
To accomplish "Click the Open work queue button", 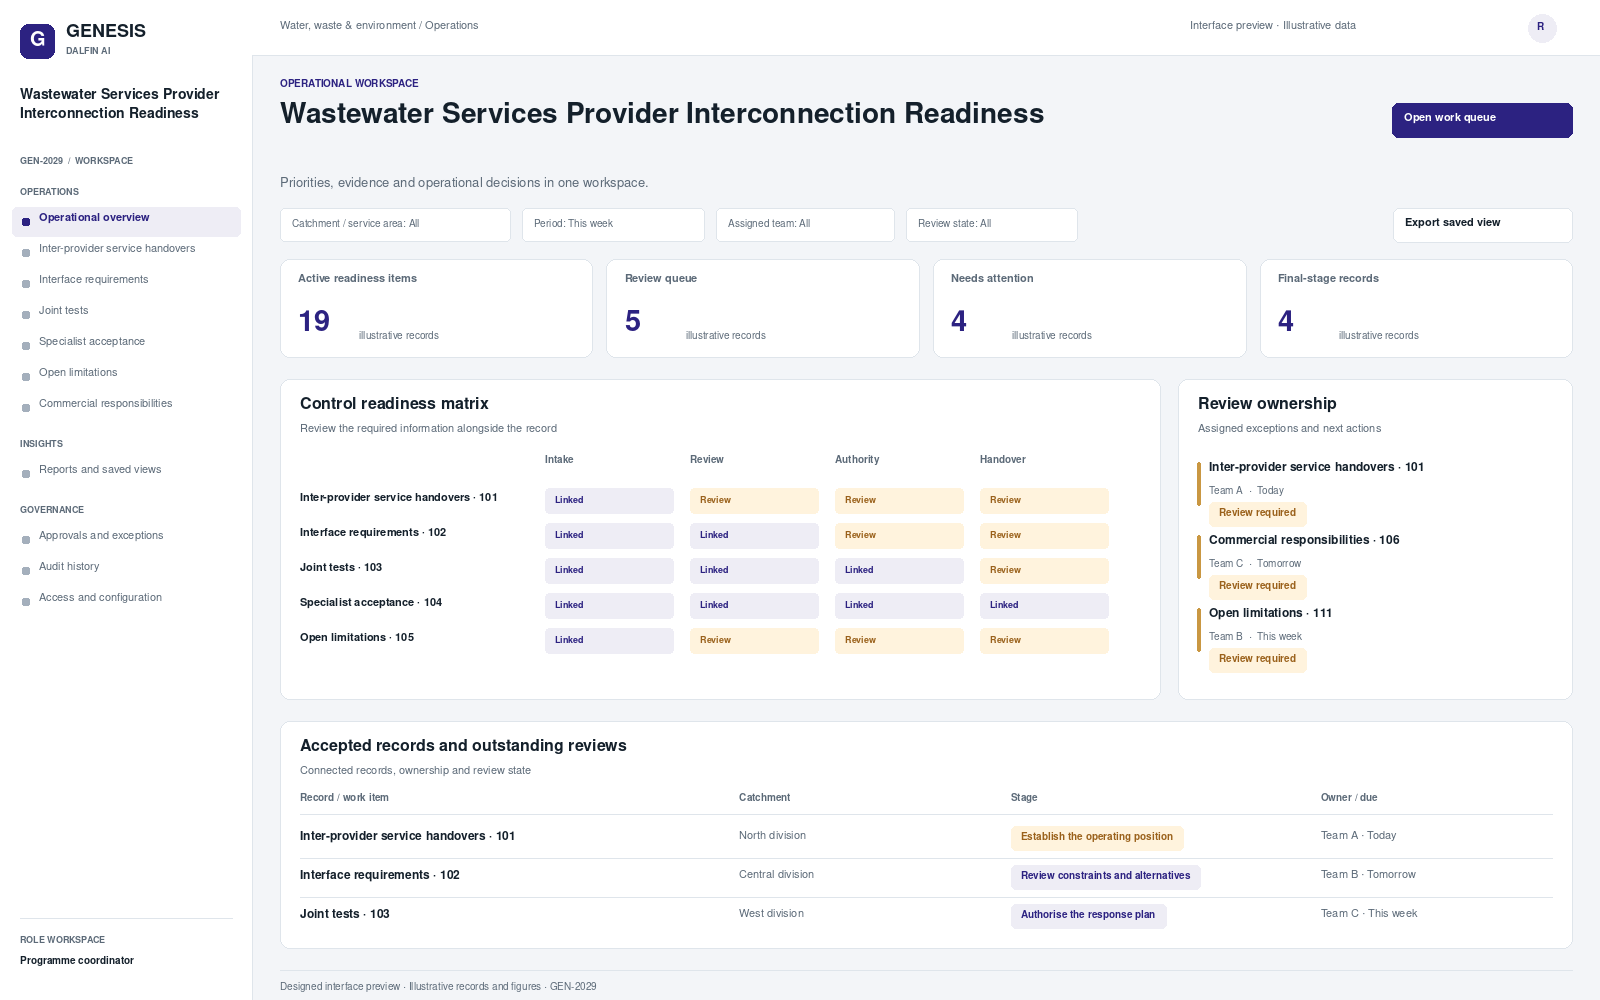I will [1482, 120].
